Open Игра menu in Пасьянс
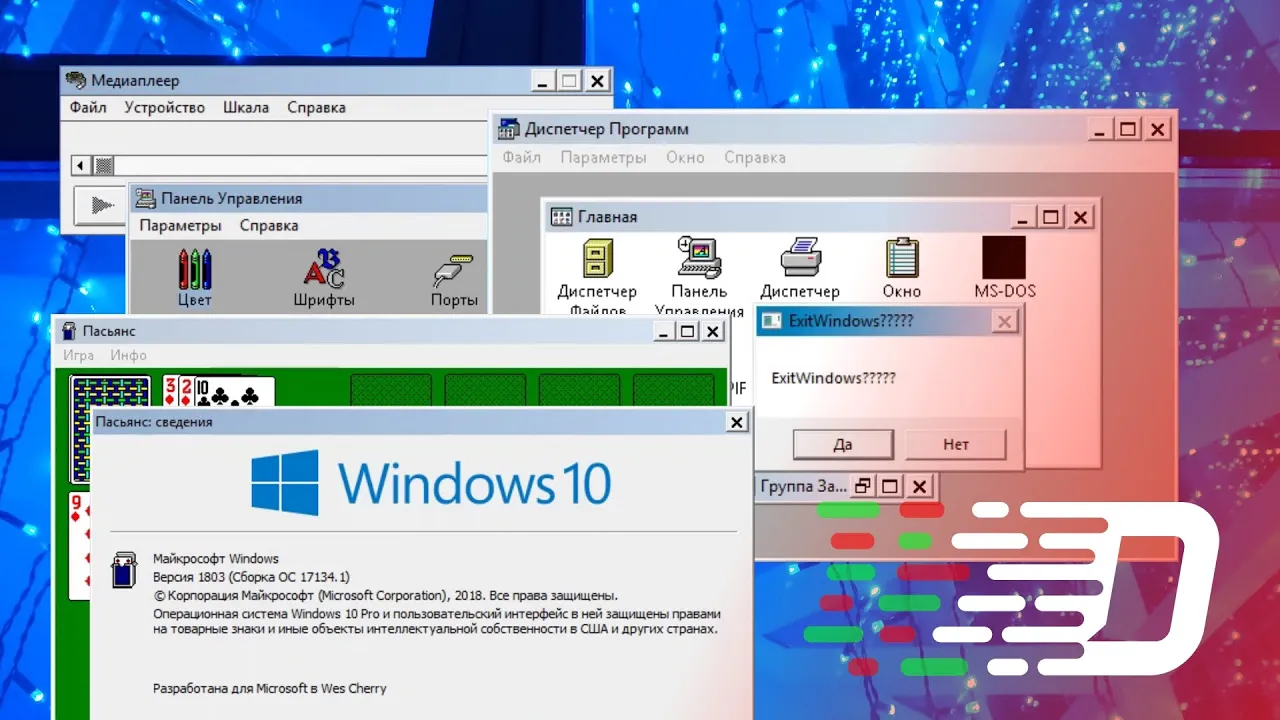The image size is (1280, 720). coord(78,355)
